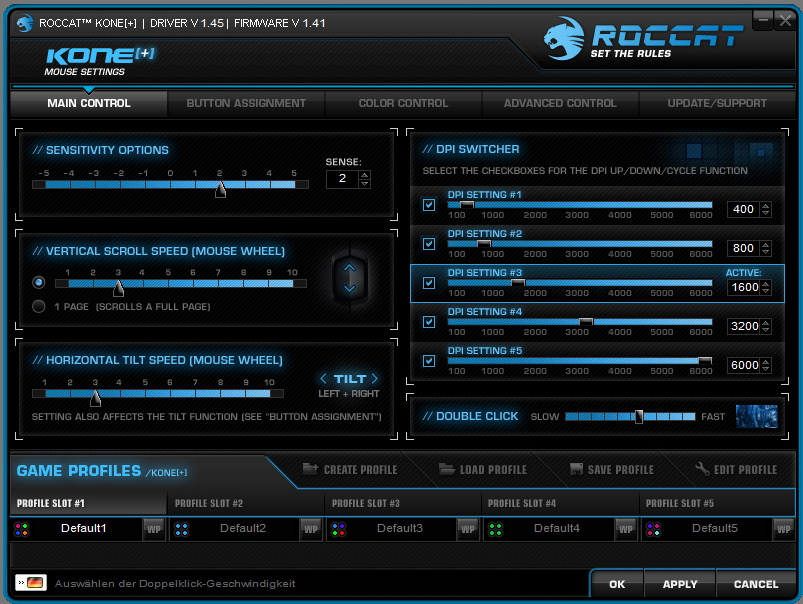The height and width of the screenshot is (604, 803).
Task: Click the WP button for Default5
Action: [x=783, y=529]
